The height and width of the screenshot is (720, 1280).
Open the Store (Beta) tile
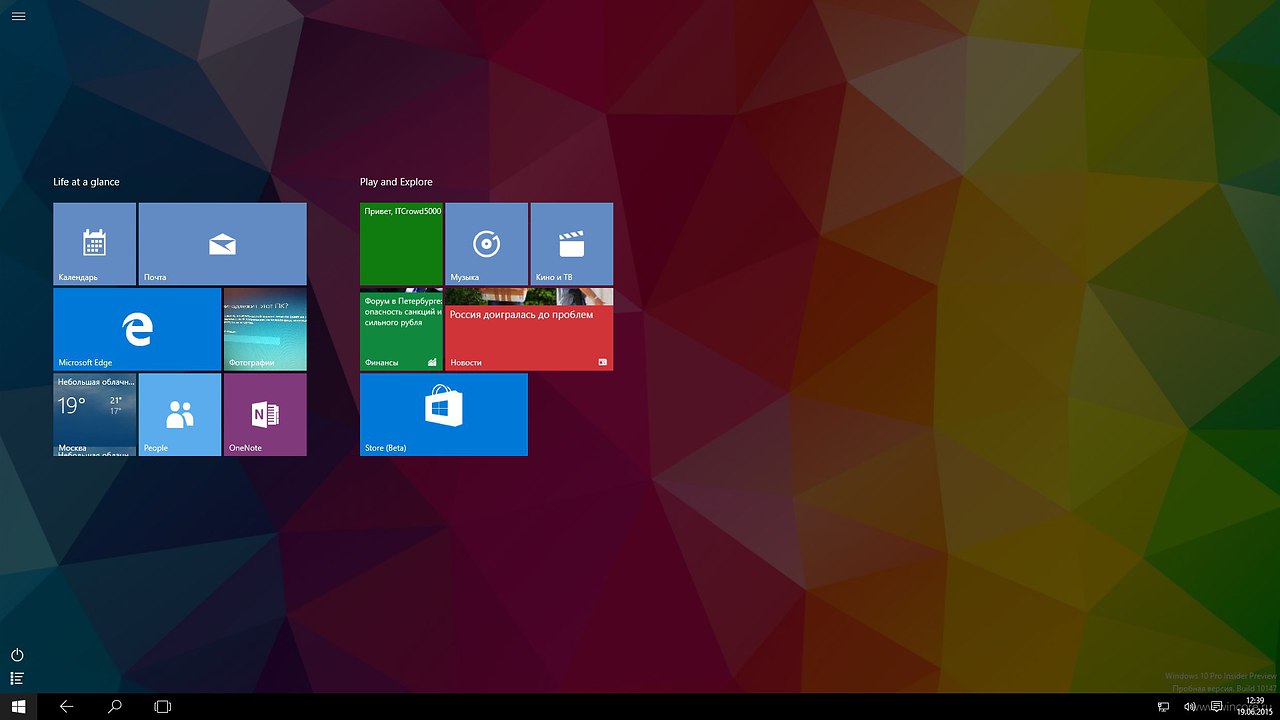pos(443,414)
